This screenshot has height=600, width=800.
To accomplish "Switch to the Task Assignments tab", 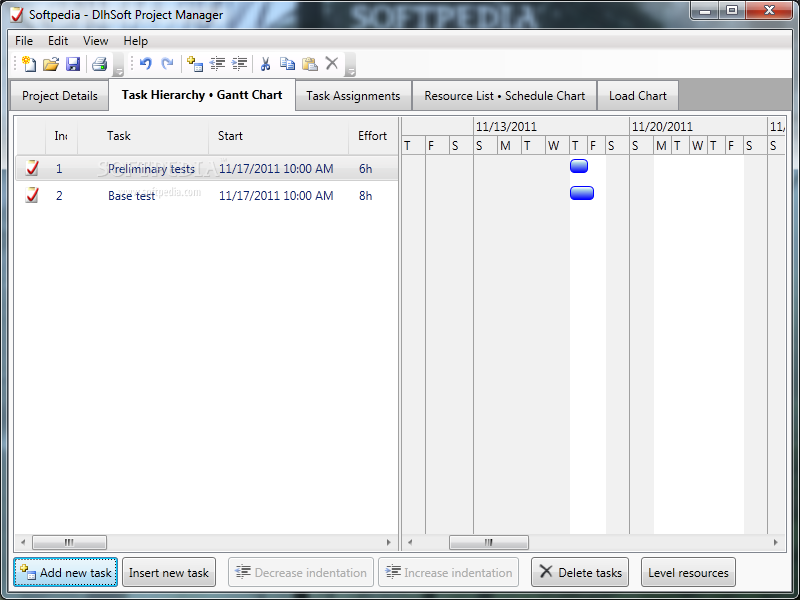I will click(x=353, y=96).
